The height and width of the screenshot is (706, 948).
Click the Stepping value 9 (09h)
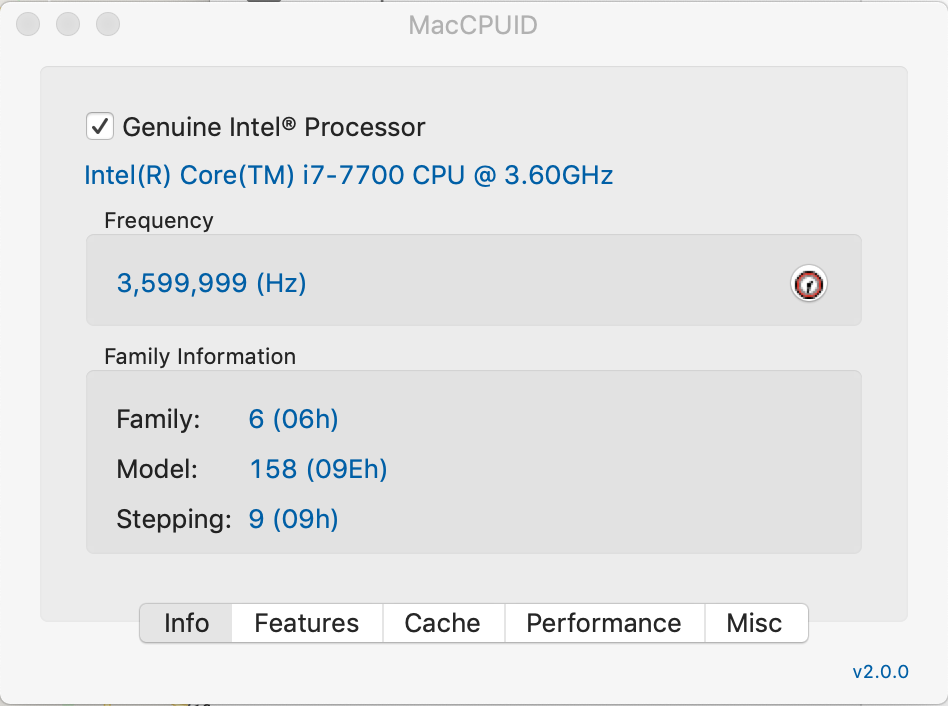point(293,519)
